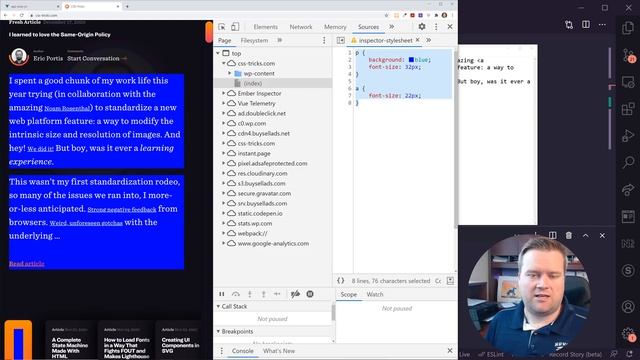This screenshot has width=640, height=360.
Task: Select res.cloudinary.com in the tree
Action: (x=262, y=173)
